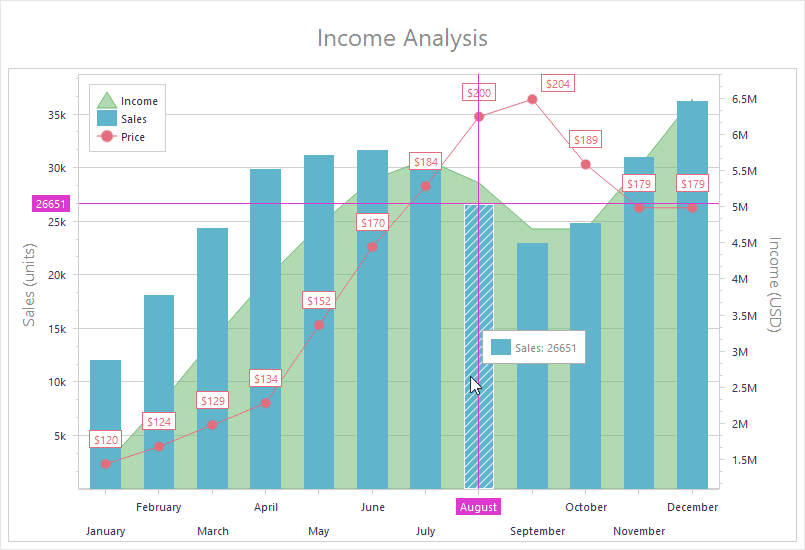This screenshot has height=550, width=805.
Task: Select the March Sales bar
Action: (x=213, y=358)
